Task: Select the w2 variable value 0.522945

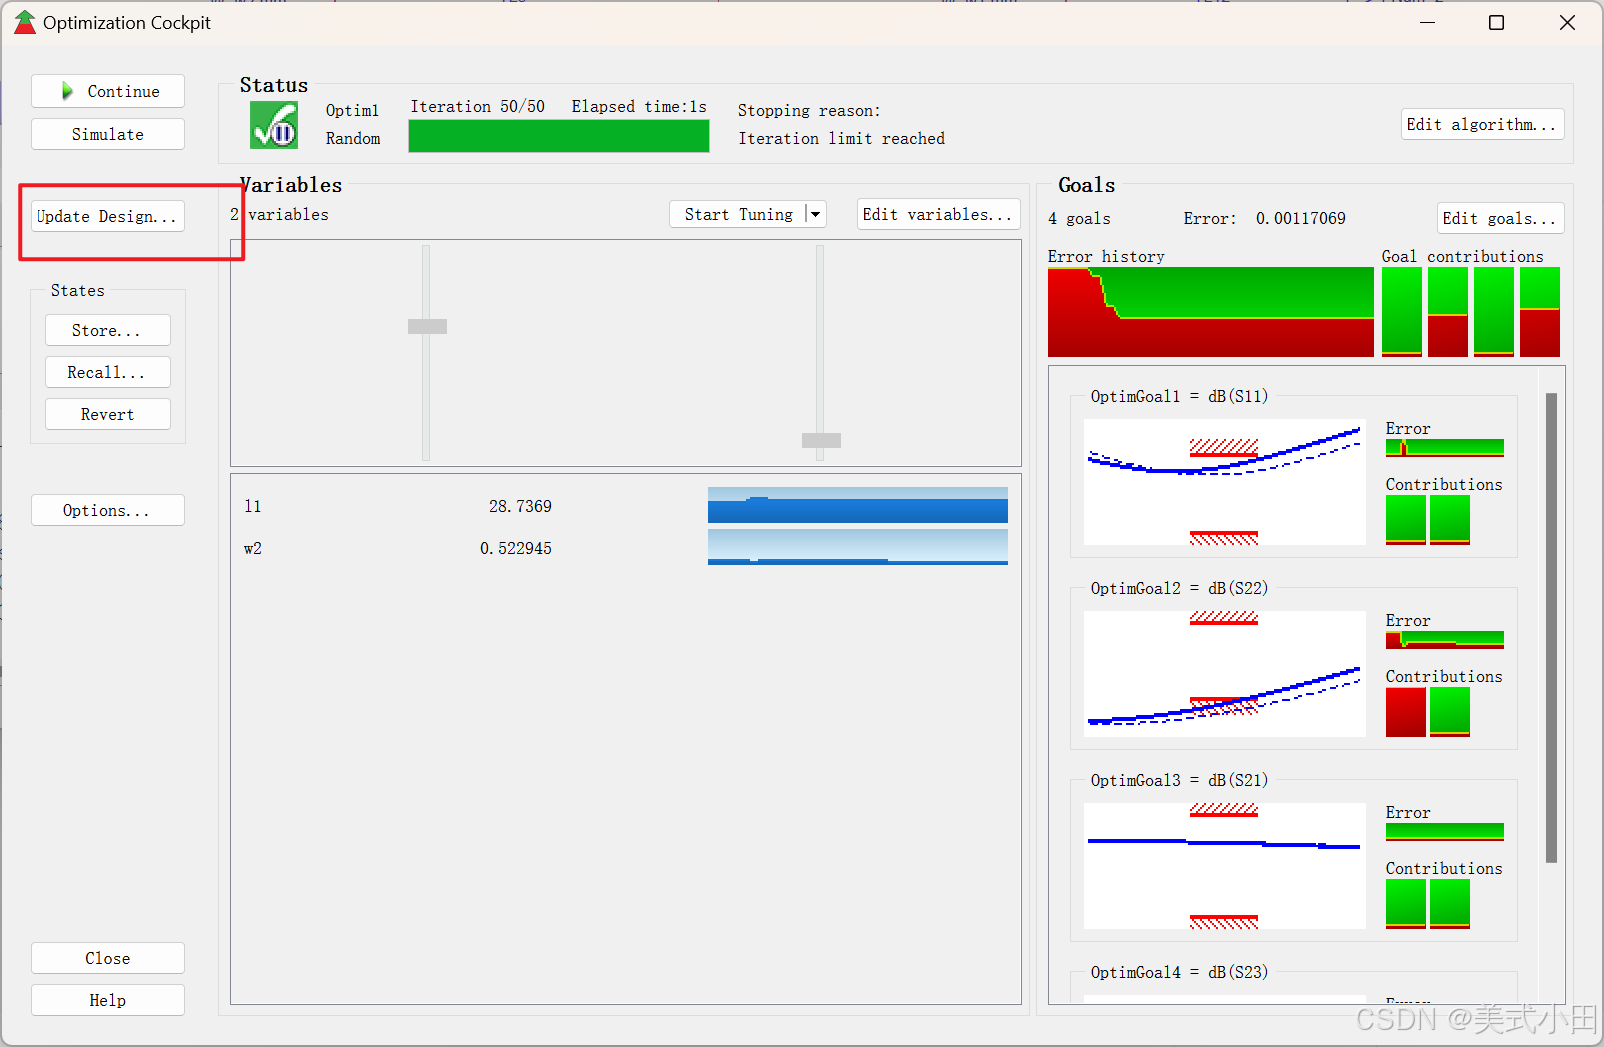Action: click(516, 548)
